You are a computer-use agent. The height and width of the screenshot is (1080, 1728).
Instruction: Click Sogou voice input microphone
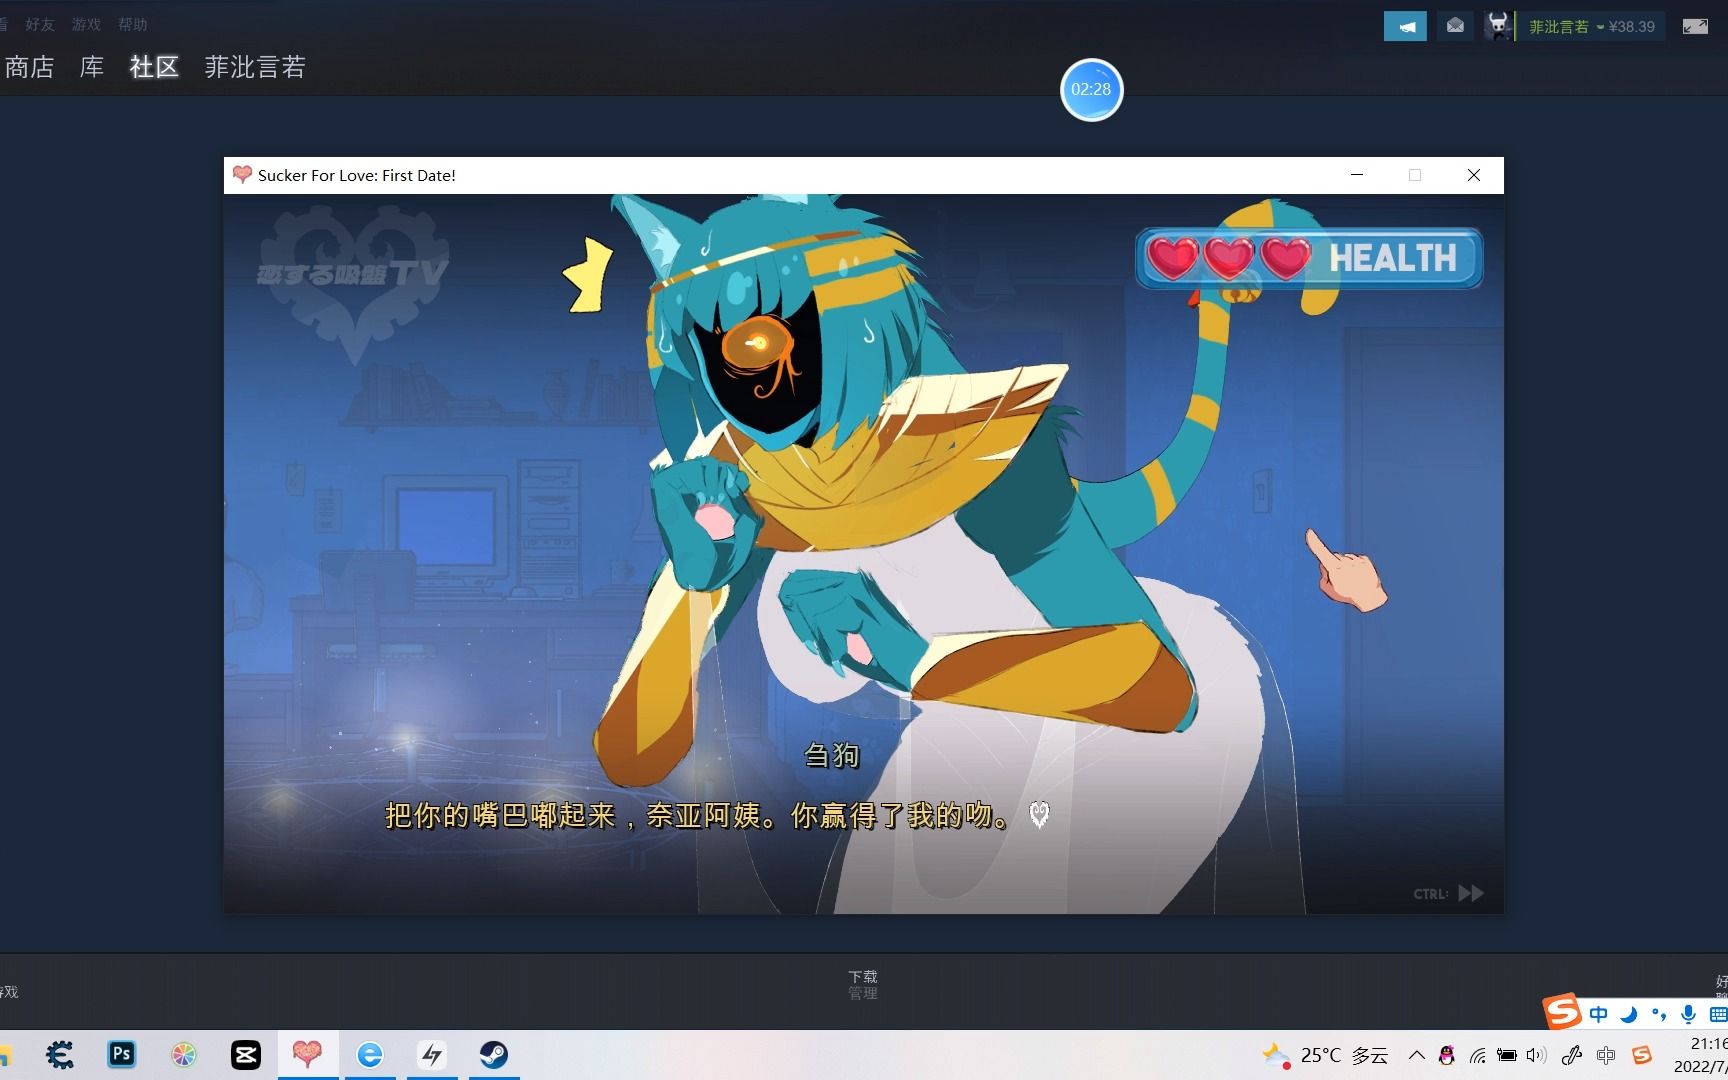[x=1689, y=1014]
